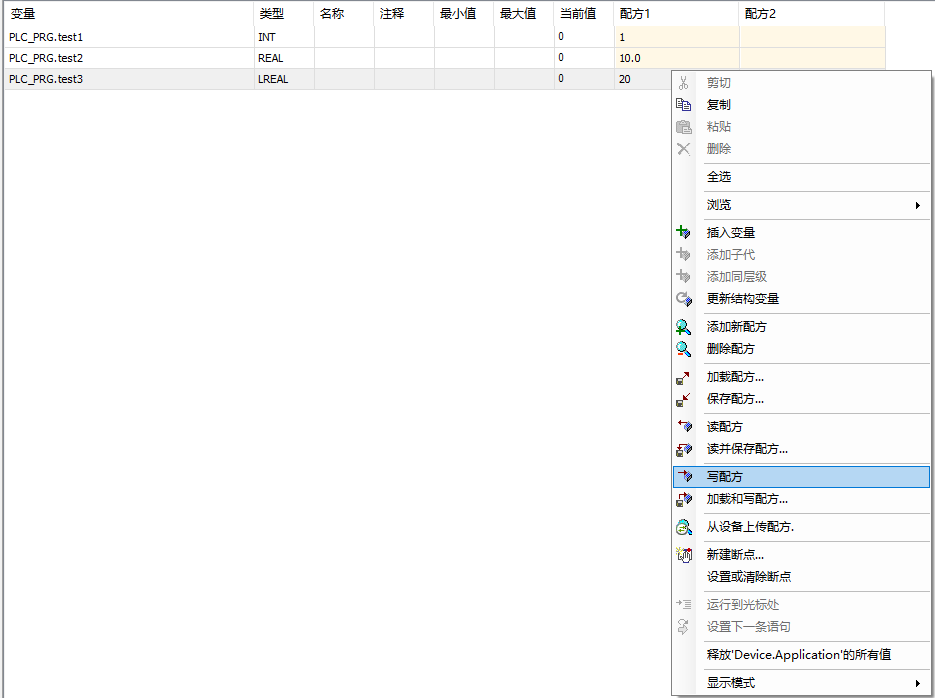Click the 更新结构变量 refresh icon
This screenshot has height=698, width=935.
[x=685, y=298]
